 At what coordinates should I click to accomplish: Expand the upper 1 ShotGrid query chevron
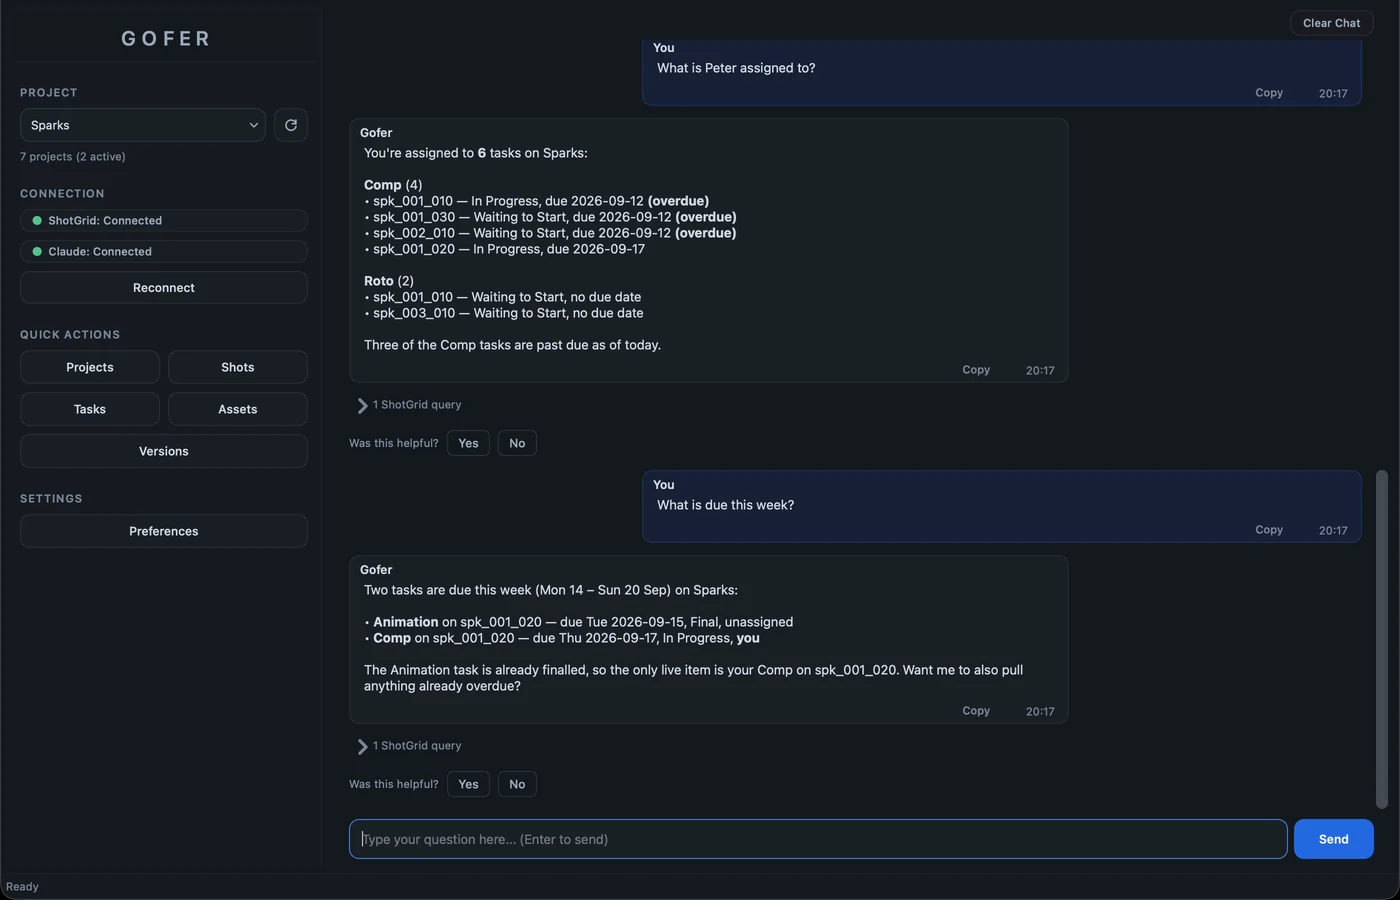point(362,405)
